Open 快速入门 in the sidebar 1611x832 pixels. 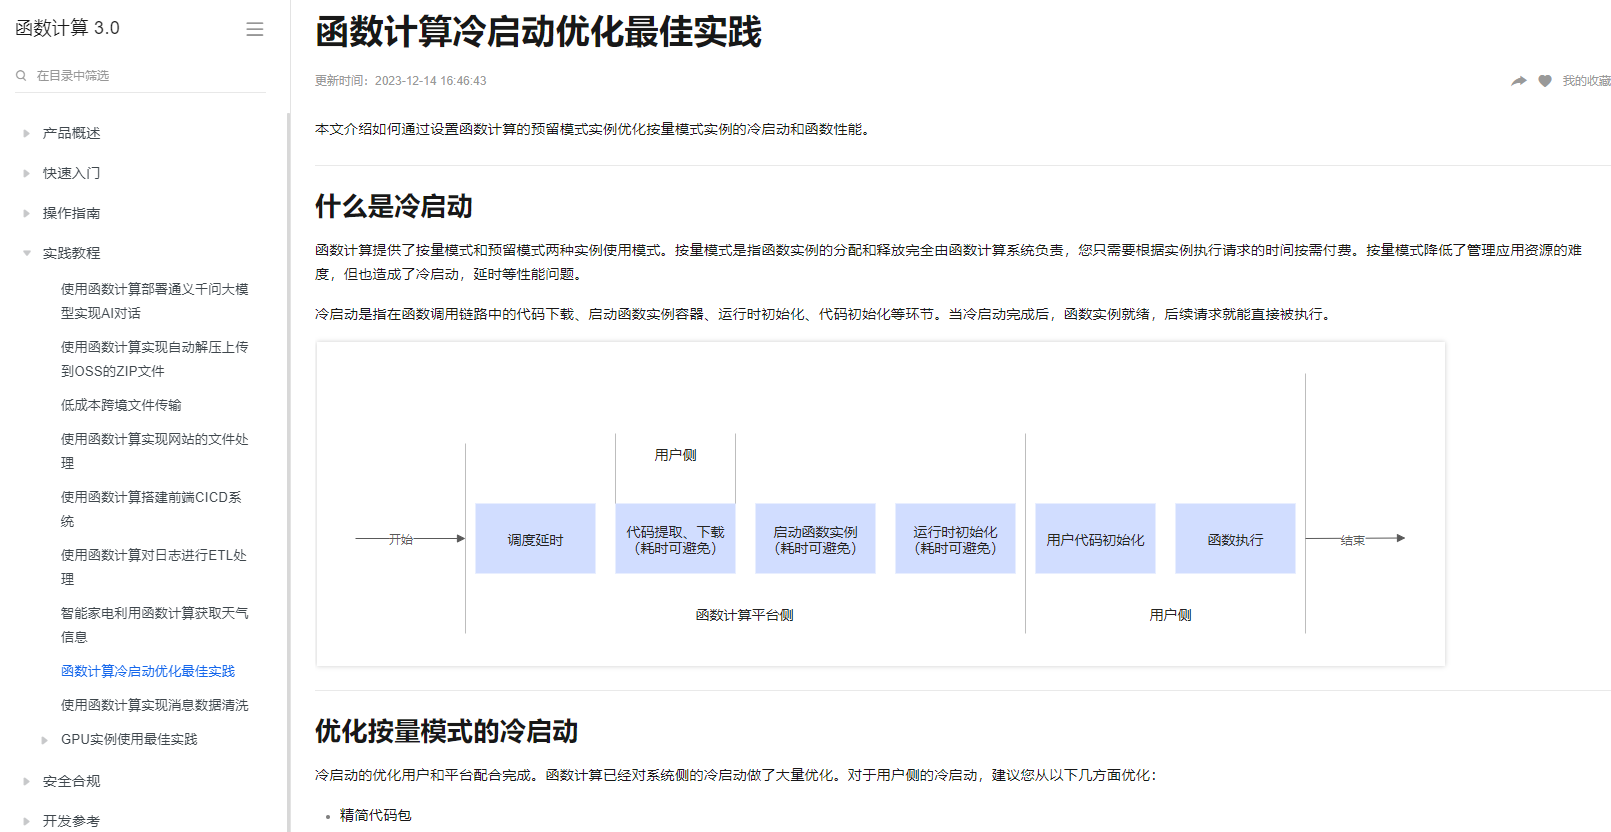(x=71, y=173)
